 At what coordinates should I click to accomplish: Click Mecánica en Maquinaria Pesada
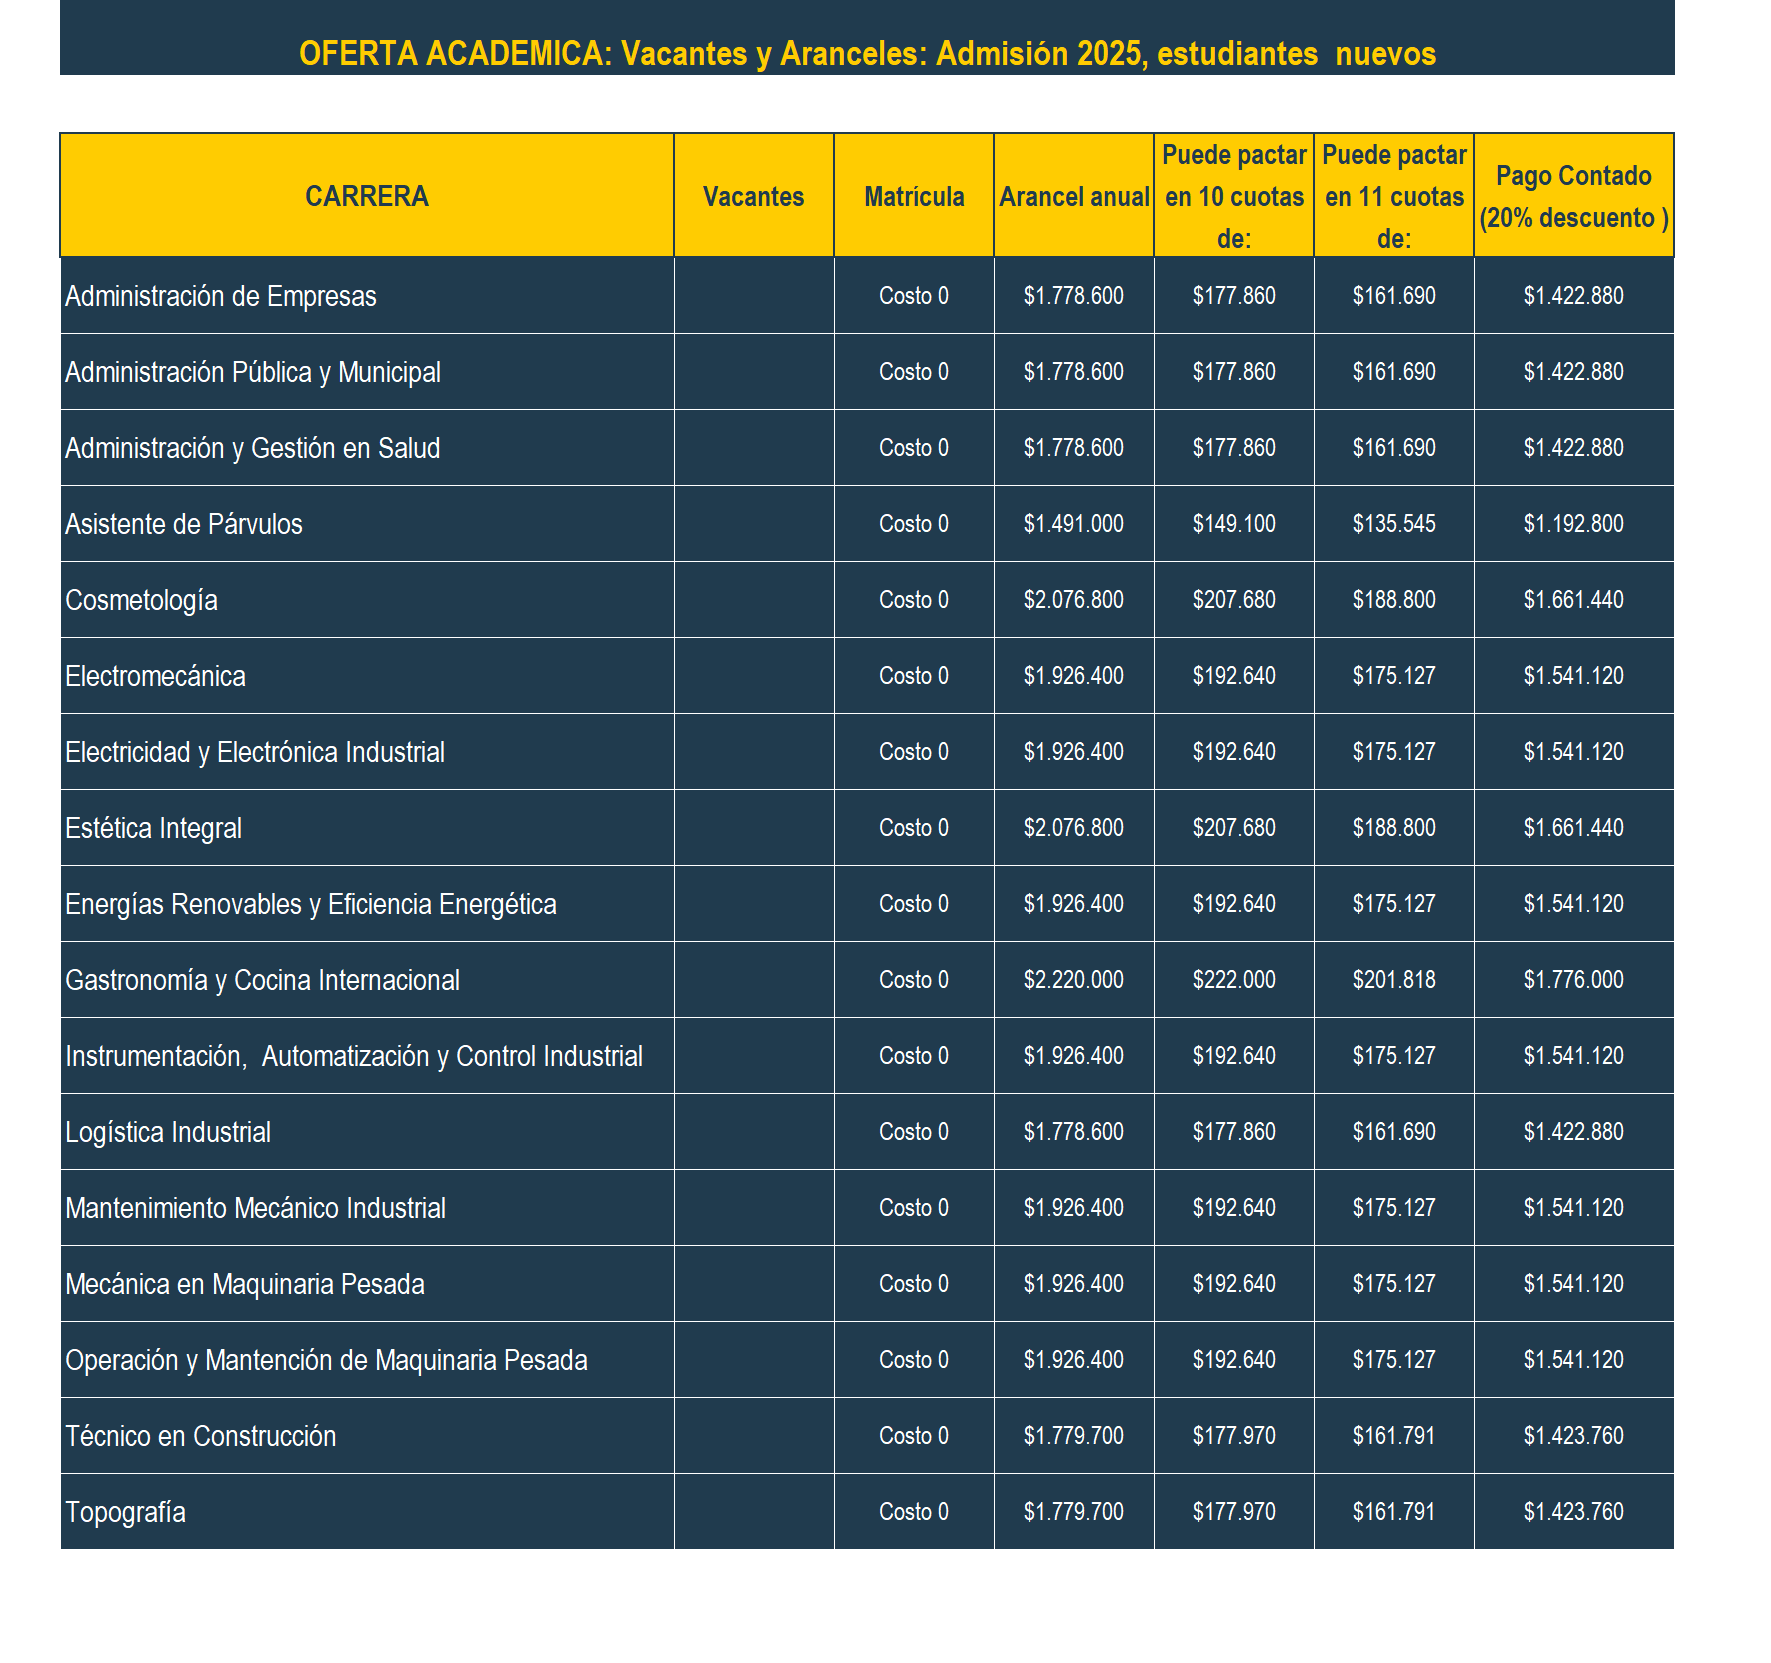coord(244,1284)
